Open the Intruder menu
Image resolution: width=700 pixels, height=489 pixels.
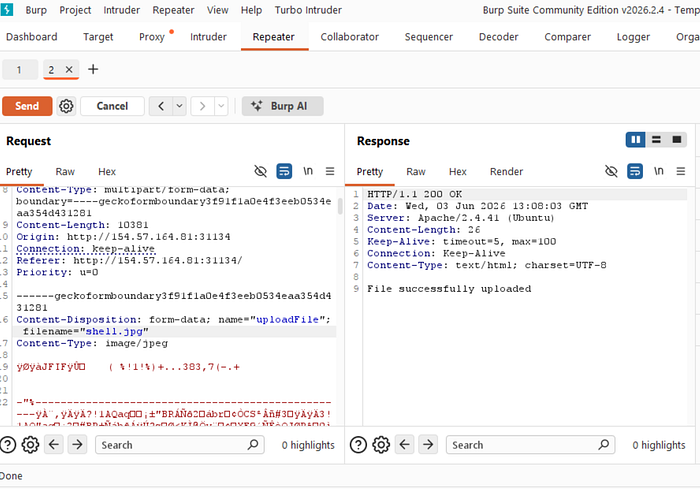121,10
